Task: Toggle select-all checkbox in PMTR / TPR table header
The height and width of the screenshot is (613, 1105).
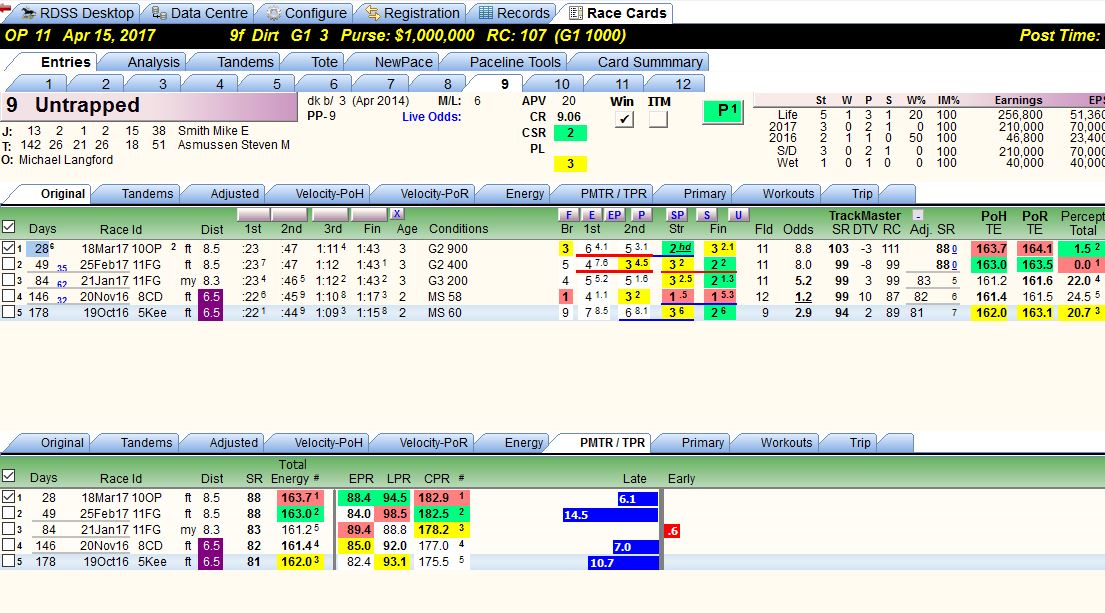Action: (x=8, y=476)
